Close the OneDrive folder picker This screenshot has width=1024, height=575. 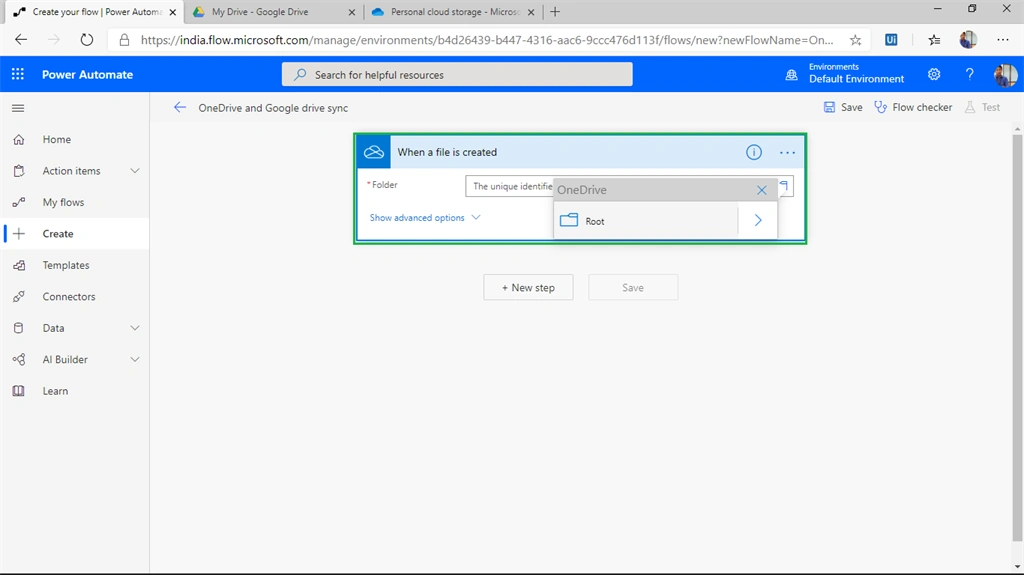tap(761, 190)
